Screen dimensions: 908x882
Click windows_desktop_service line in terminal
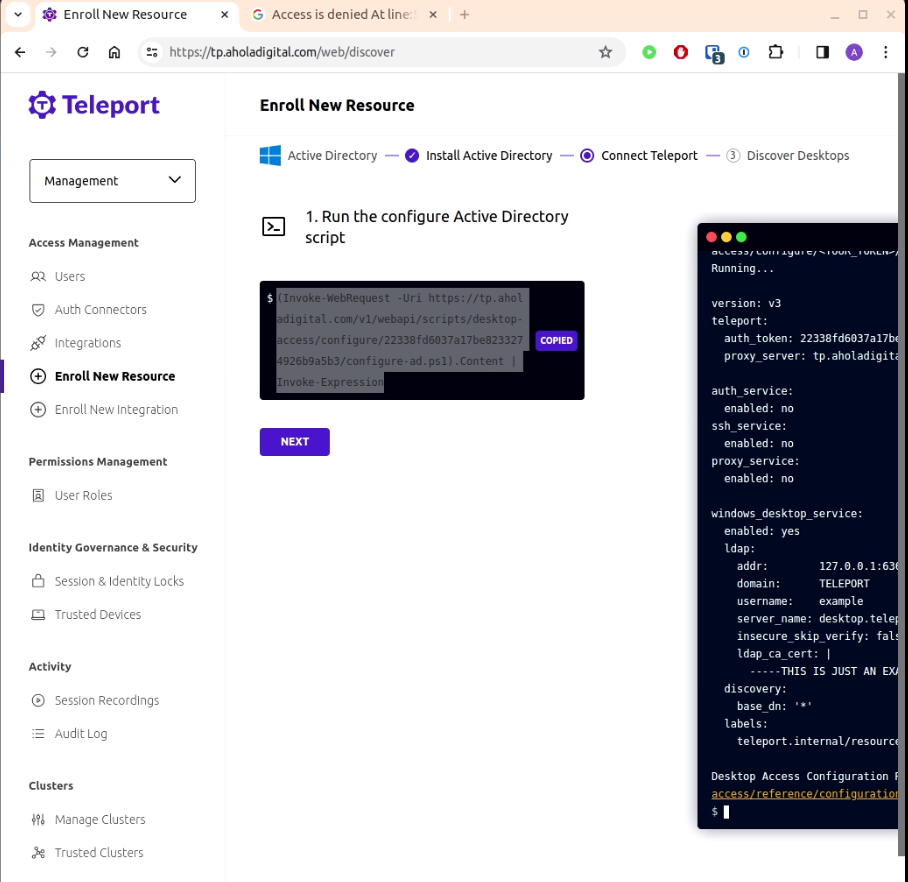tap(786, 513)
